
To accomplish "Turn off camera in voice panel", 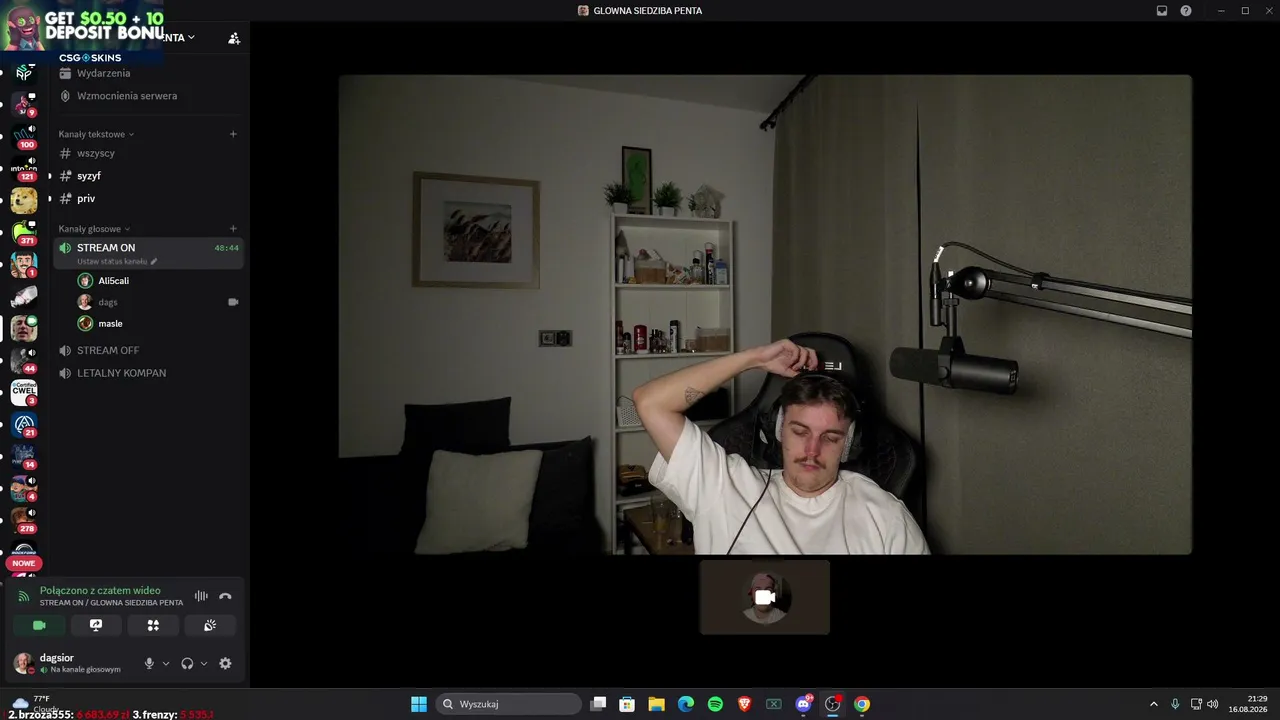I will click(39, 625).
